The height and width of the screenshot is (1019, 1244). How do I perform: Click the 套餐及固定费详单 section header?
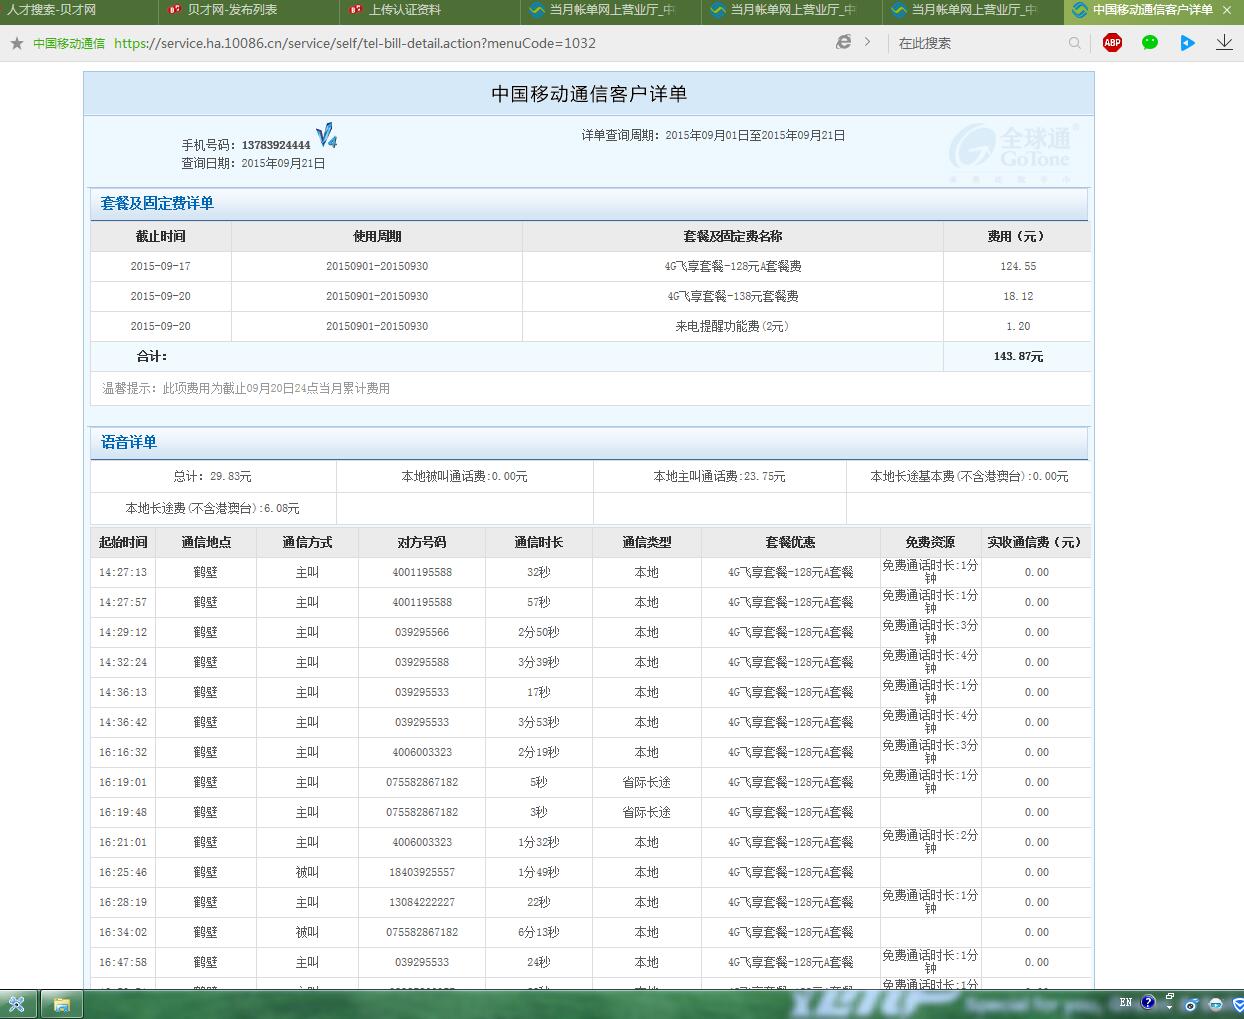(x=157, y=203)
